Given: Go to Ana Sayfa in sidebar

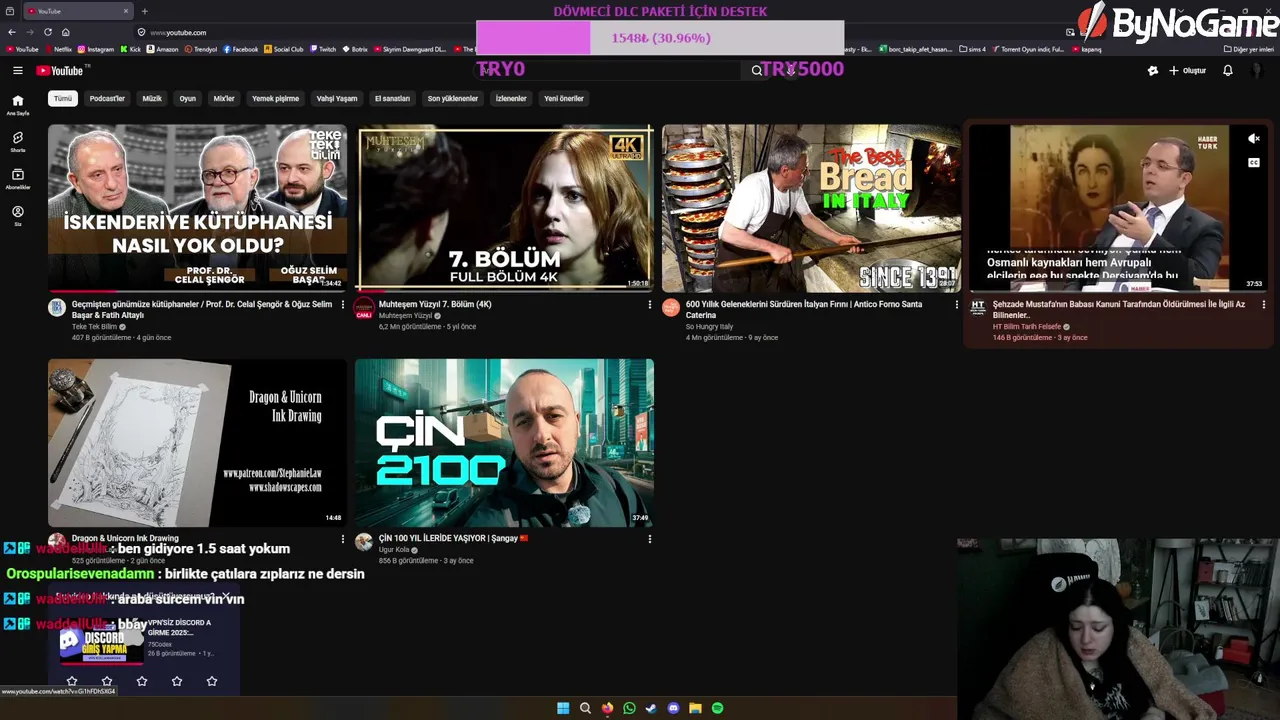Looking at the screenshot, I should point(17,105).
